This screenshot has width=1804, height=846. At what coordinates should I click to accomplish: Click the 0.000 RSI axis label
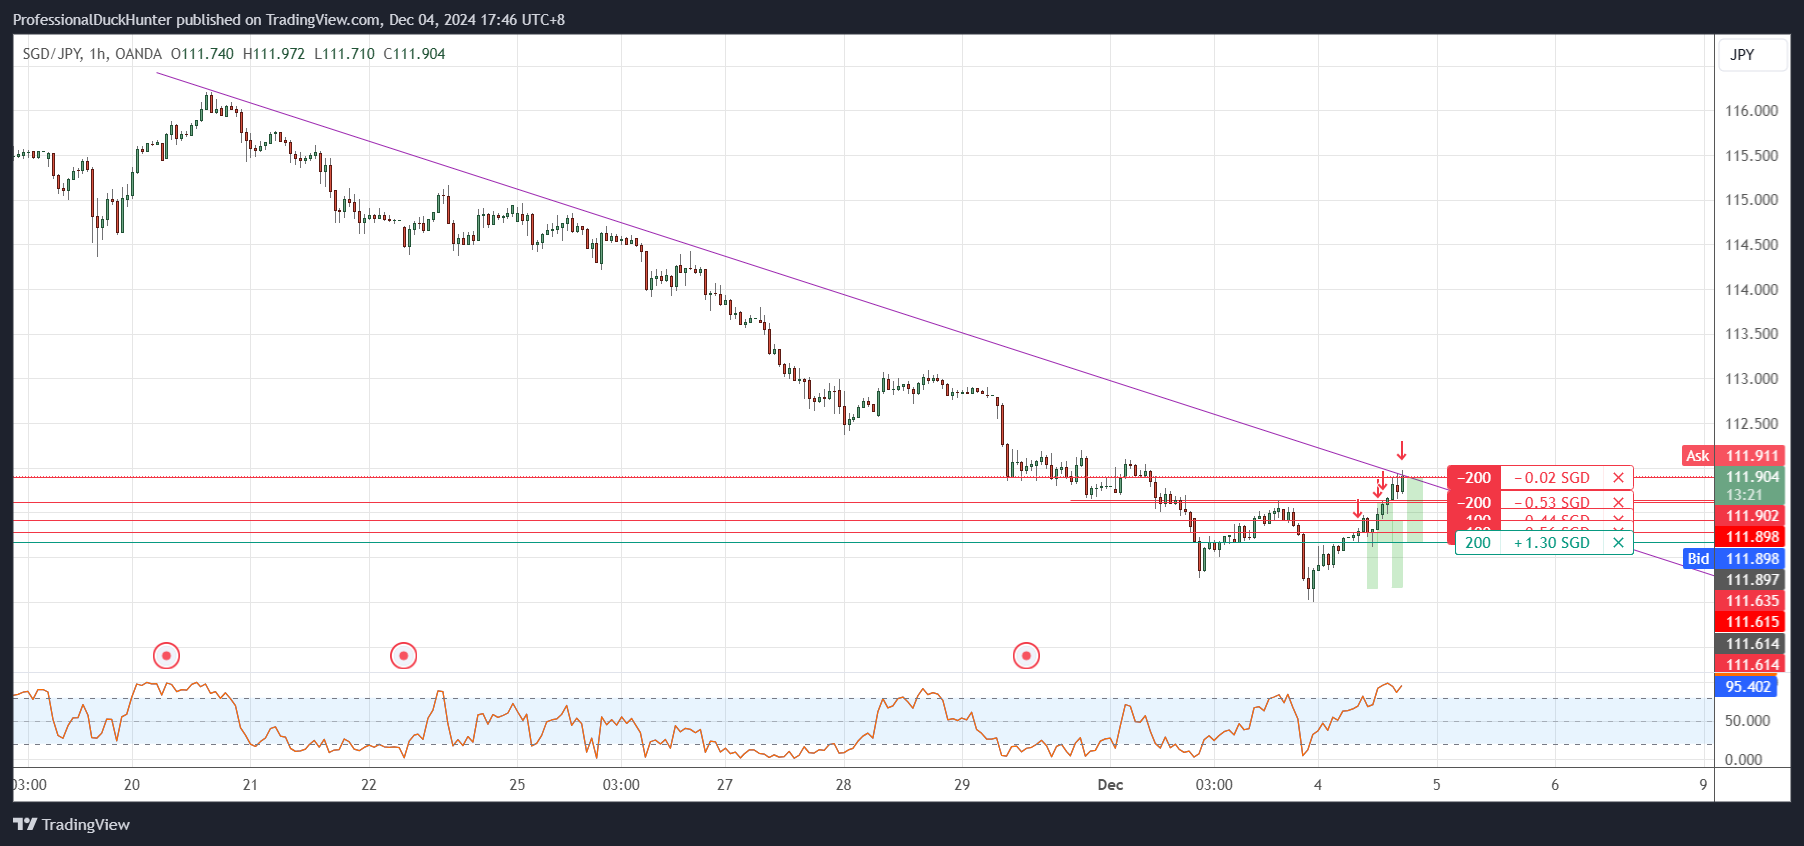tap(1743, 760)
